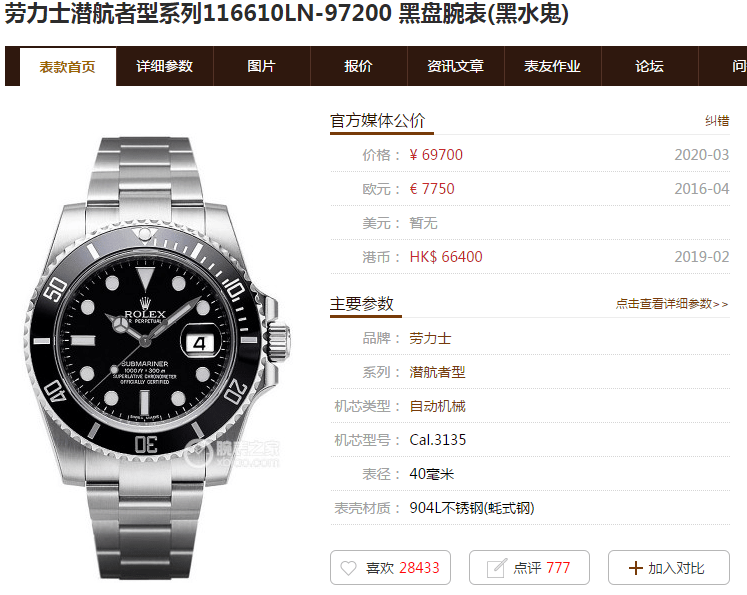Select the 表款首页 tab
Image resolution: width=747 pixels, height=595 pixels.
[x=68, y=67]
